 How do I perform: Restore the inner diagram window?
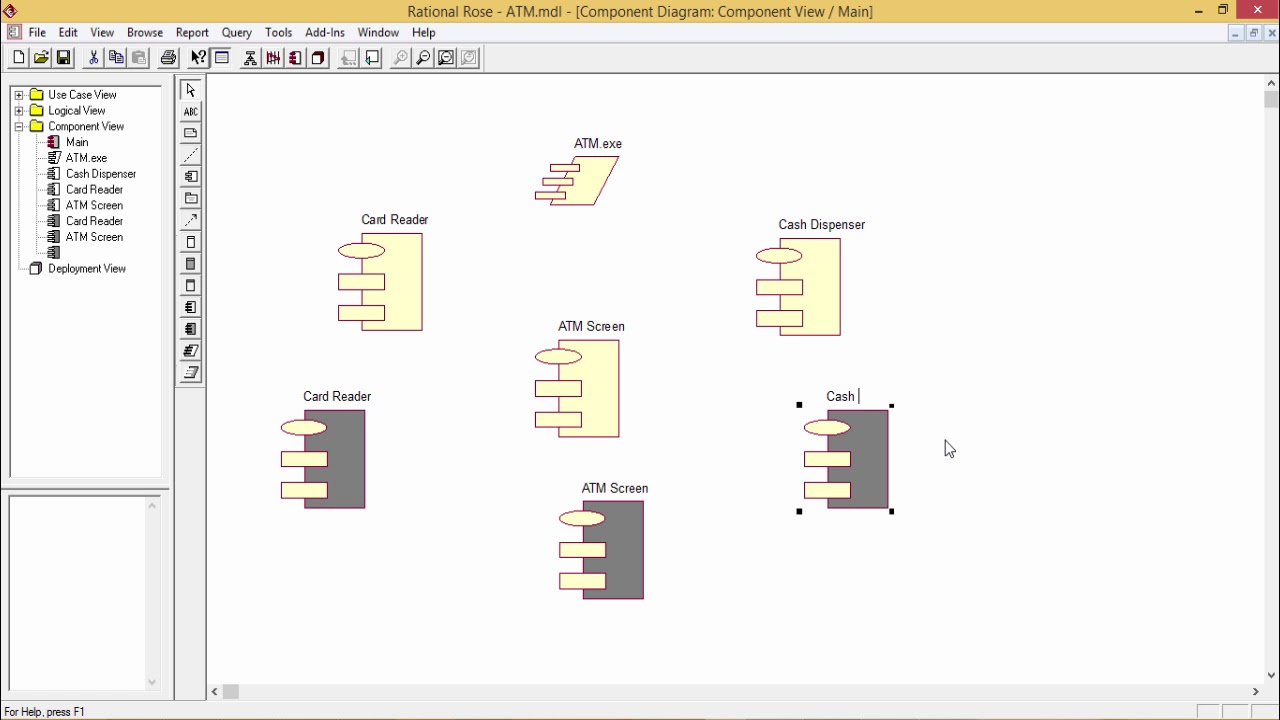(1254, 33)
